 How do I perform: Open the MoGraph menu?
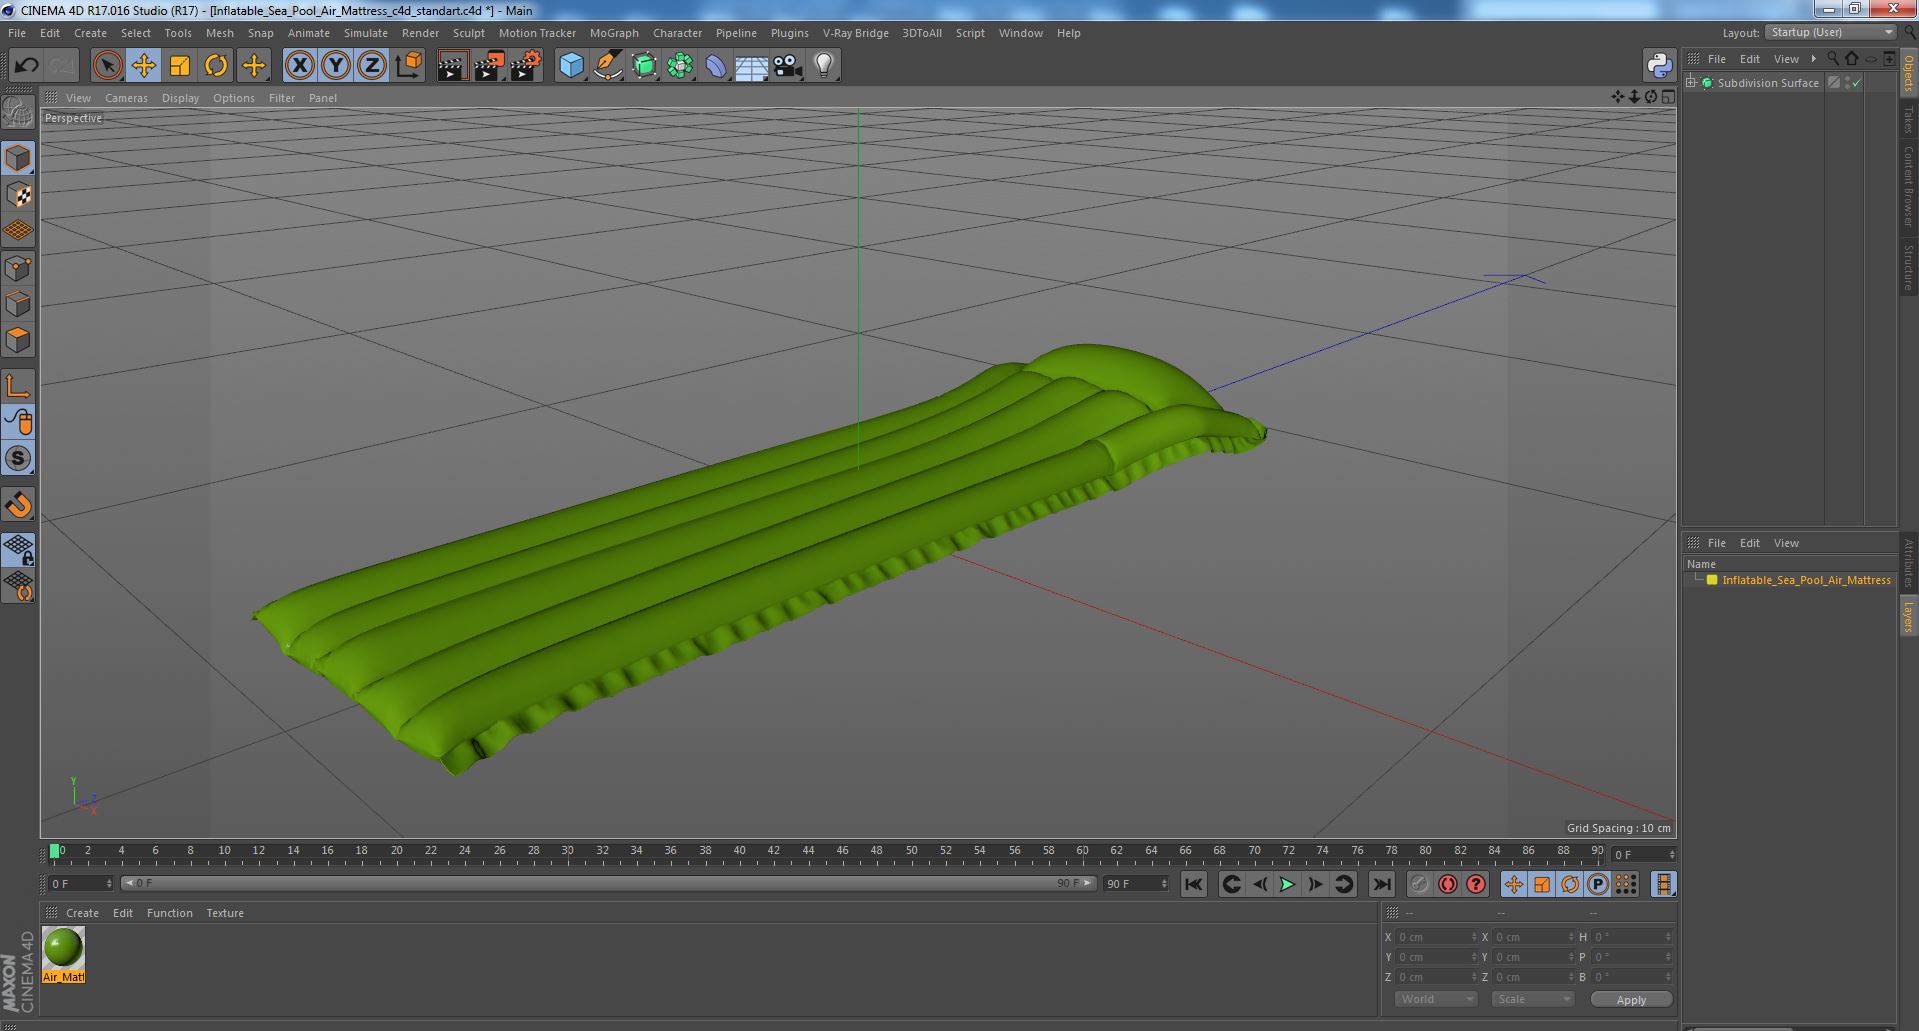pyautogui.click(x=614, y=33)
